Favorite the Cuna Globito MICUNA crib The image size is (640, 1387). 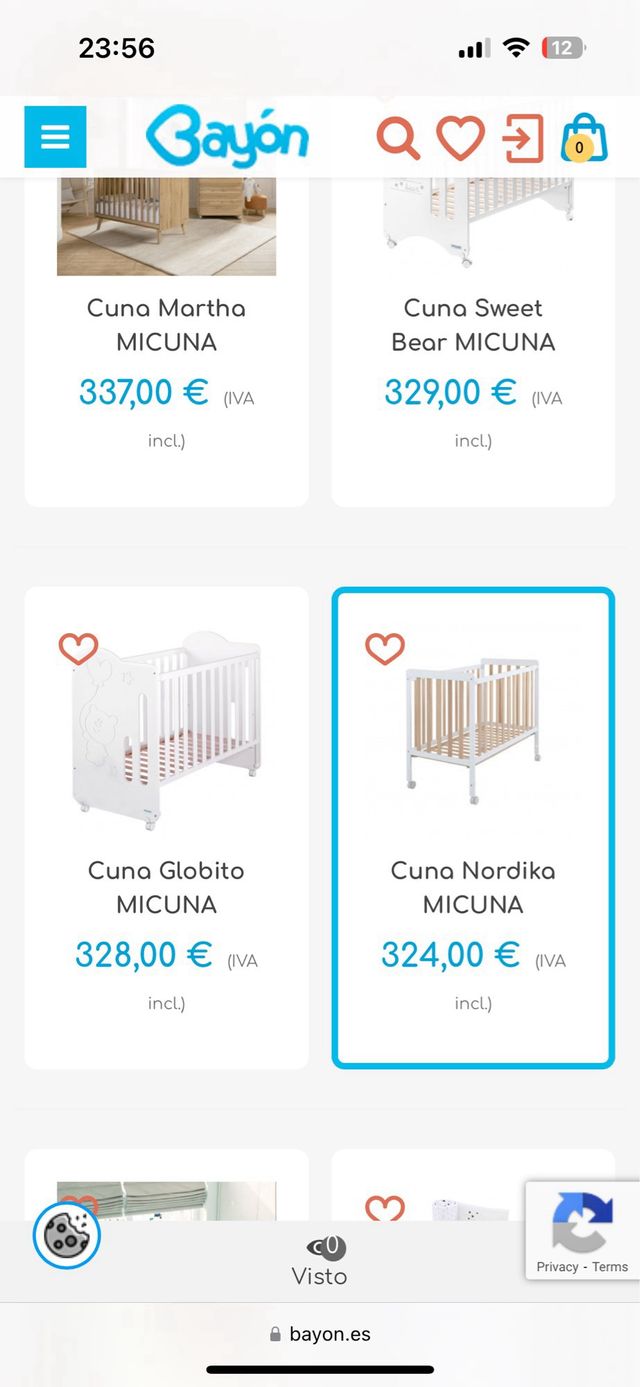[x=77, y=647]
